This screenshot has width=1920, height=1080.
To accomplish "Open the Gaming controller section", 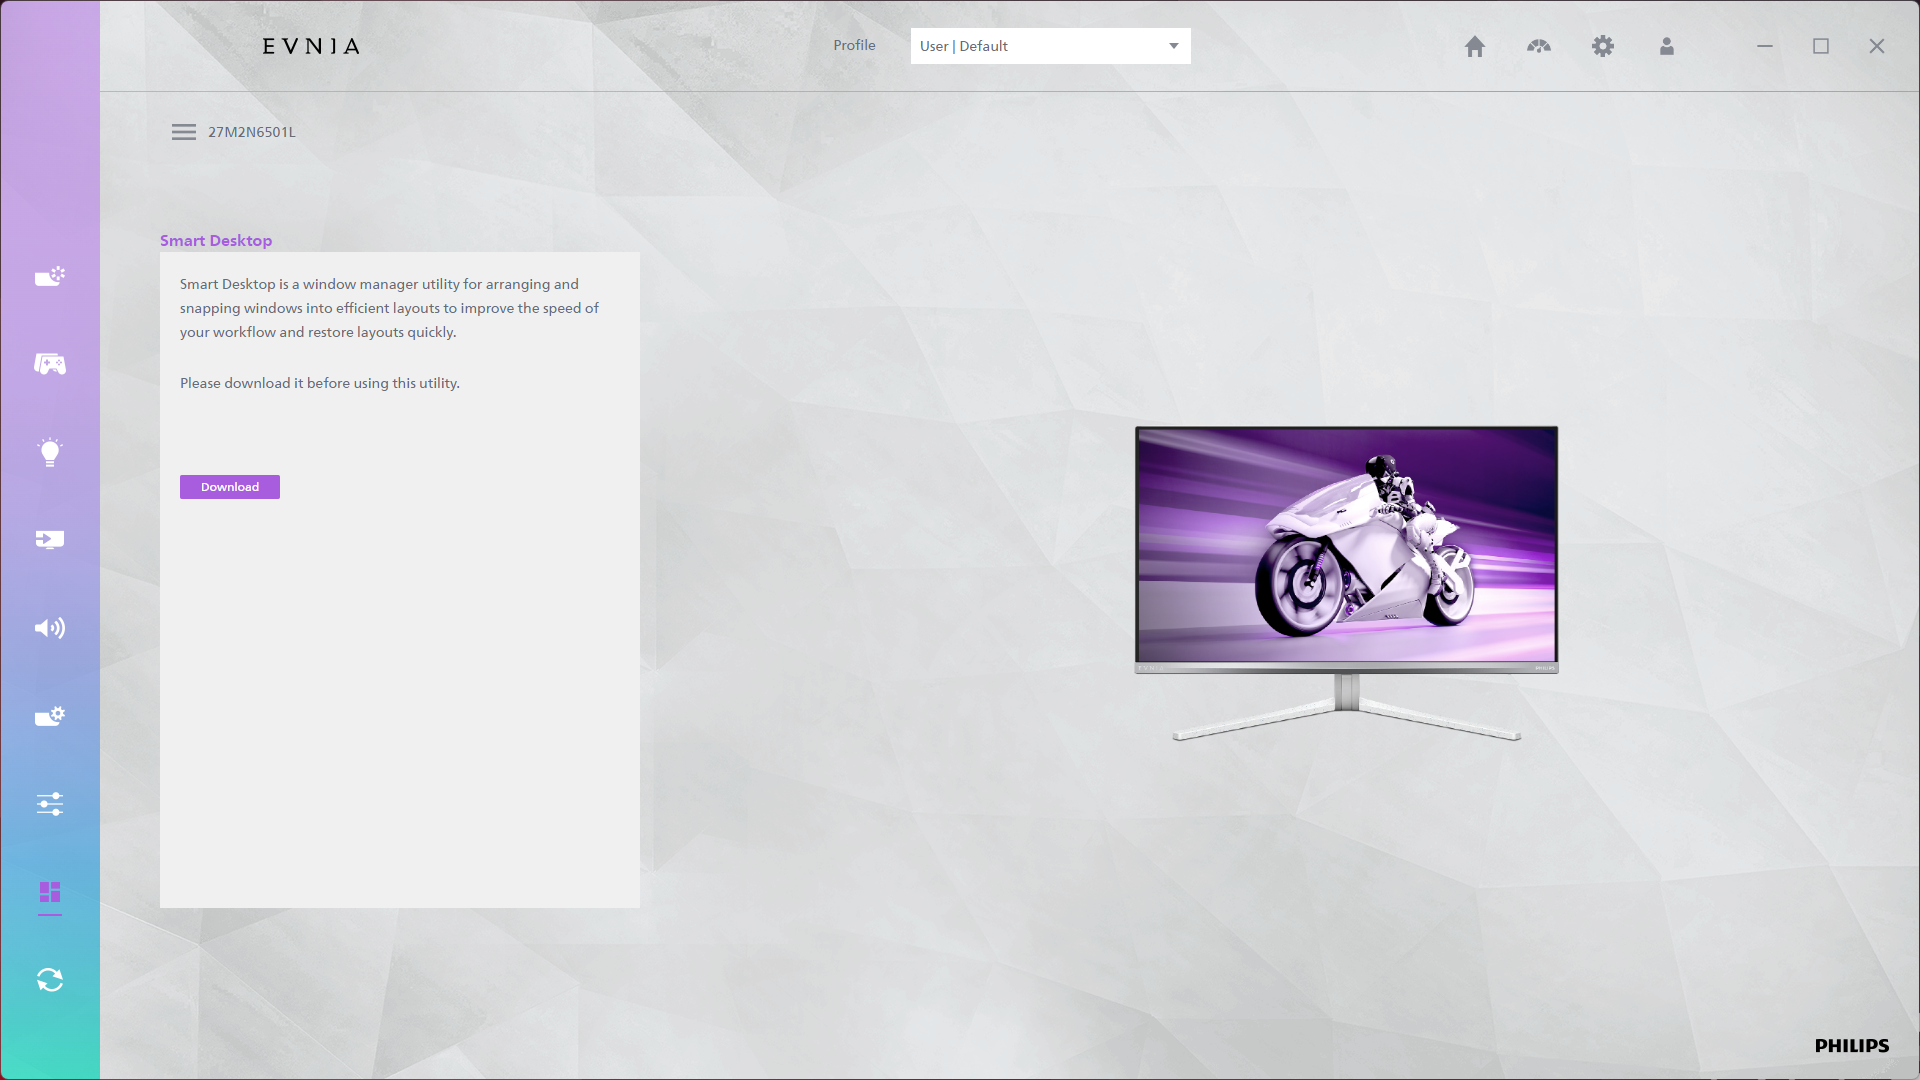I will pos(50,364).
